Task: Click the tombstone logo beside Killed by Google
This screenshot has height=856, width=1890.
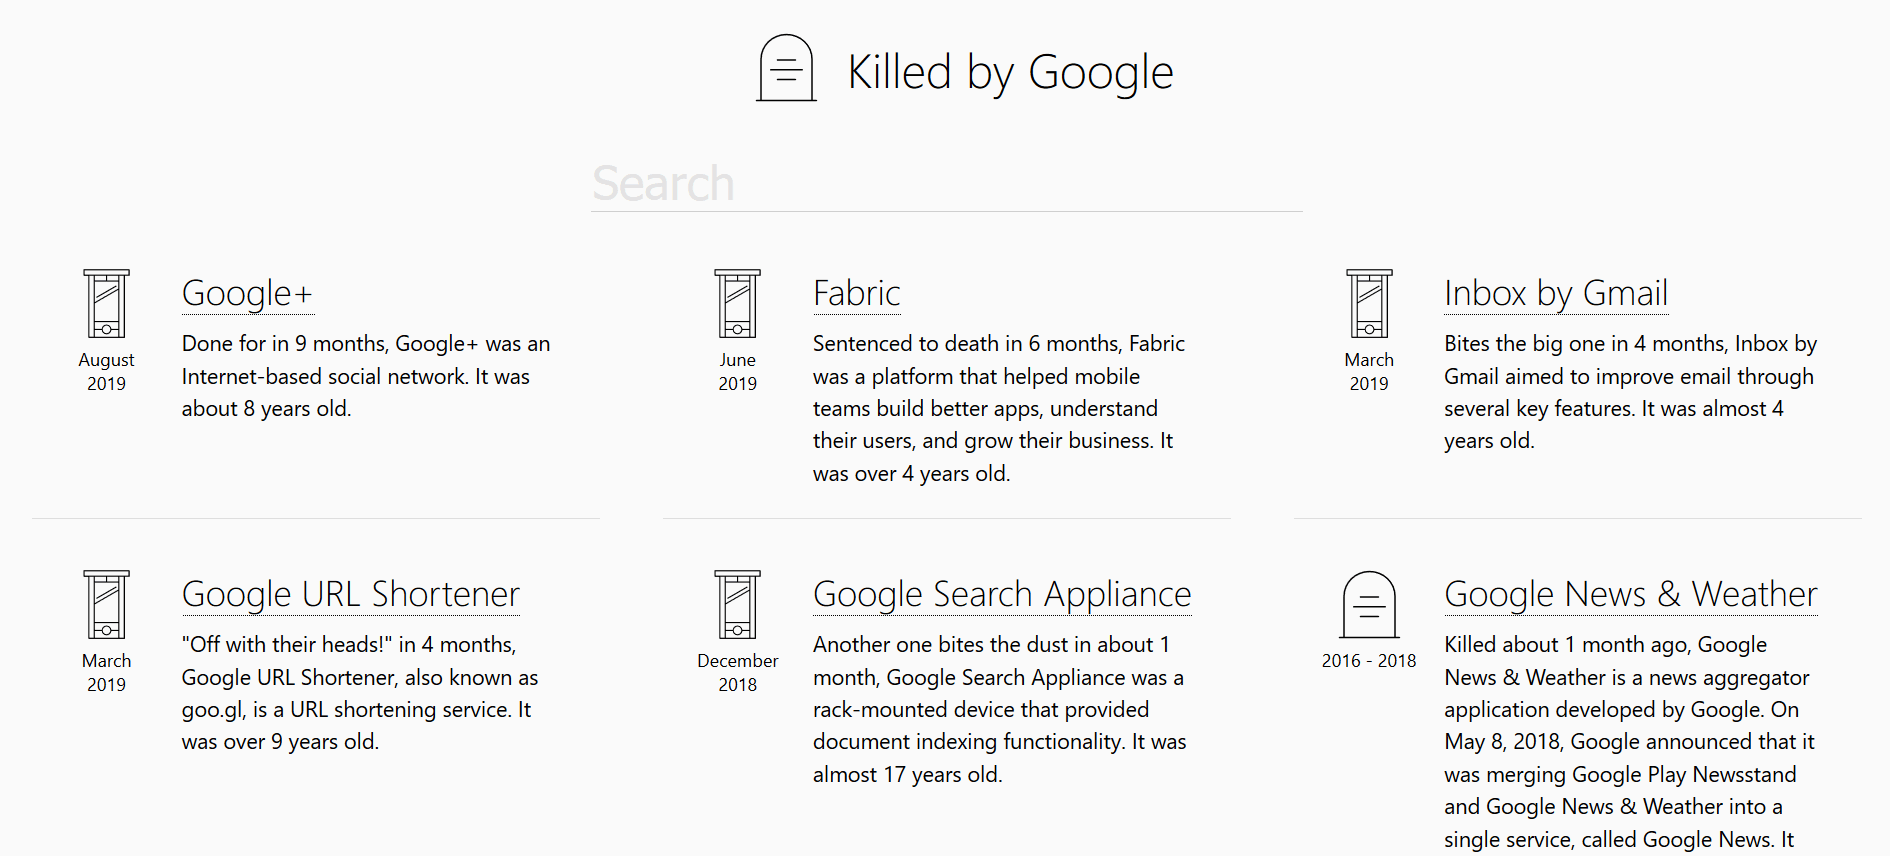Action: [x=786, y=68]
